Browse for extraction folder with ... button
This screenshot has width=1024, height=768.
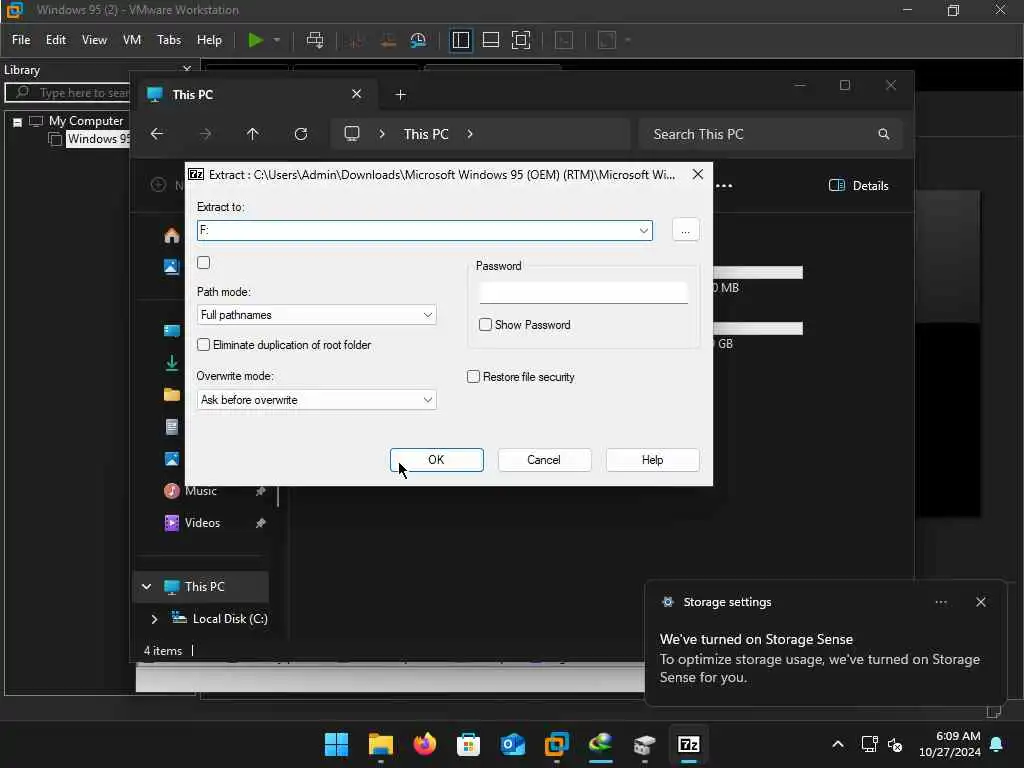[x=685, y=230]
